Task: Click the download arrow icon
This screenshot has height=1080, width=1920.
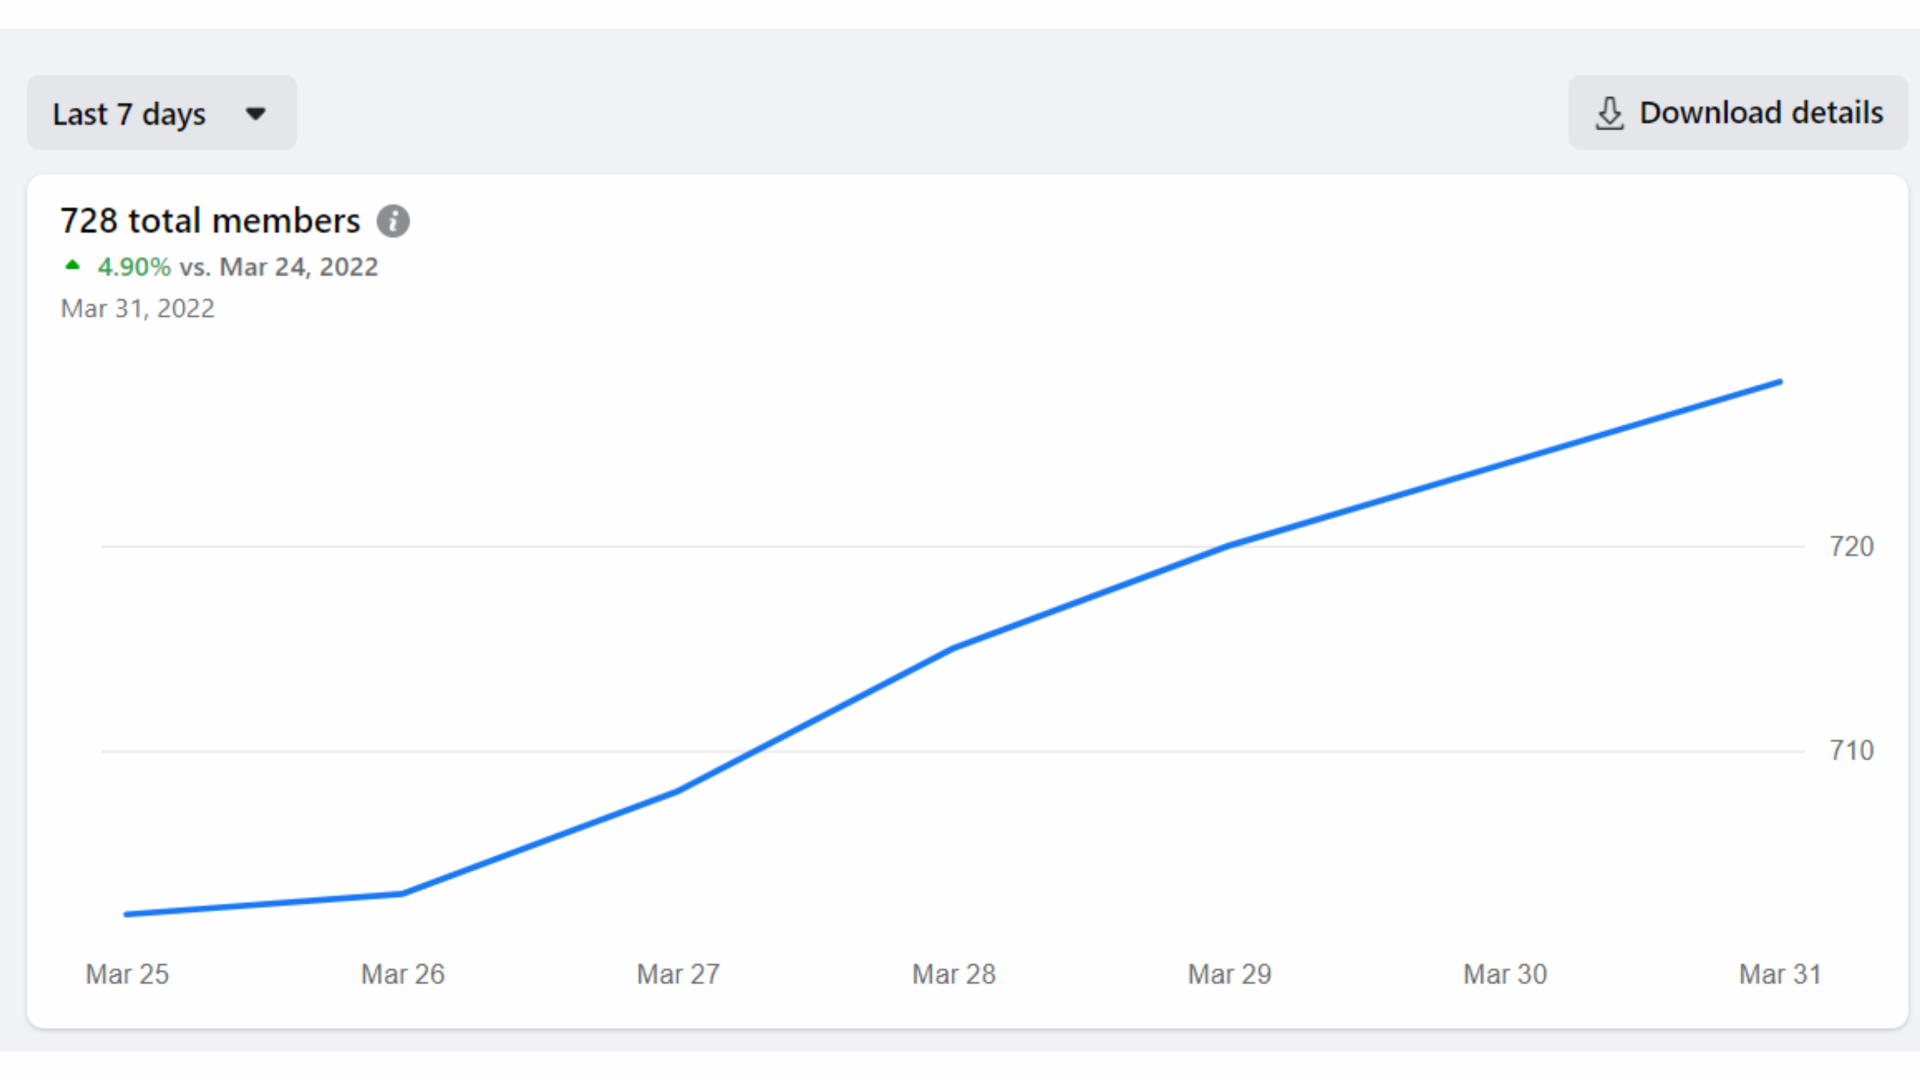Action: point(1609,113)
